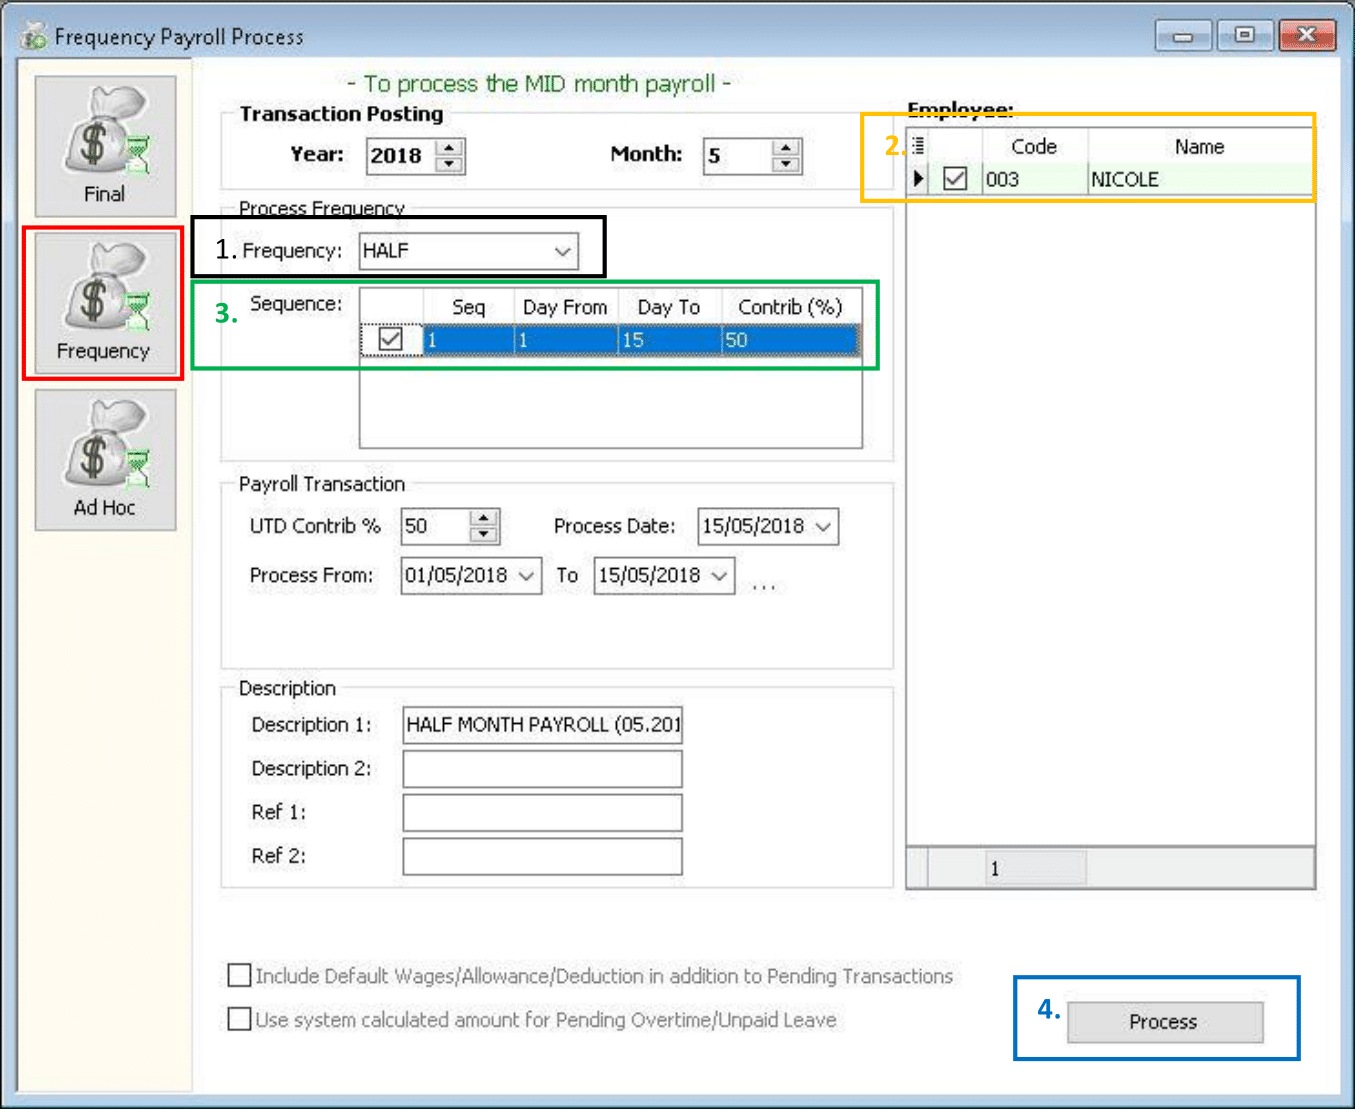The height and width of the screenshot is (1110, 1356).
Task: Increase the Year value with up arrow
Action: pyautogui.click(x=451, y=147)
